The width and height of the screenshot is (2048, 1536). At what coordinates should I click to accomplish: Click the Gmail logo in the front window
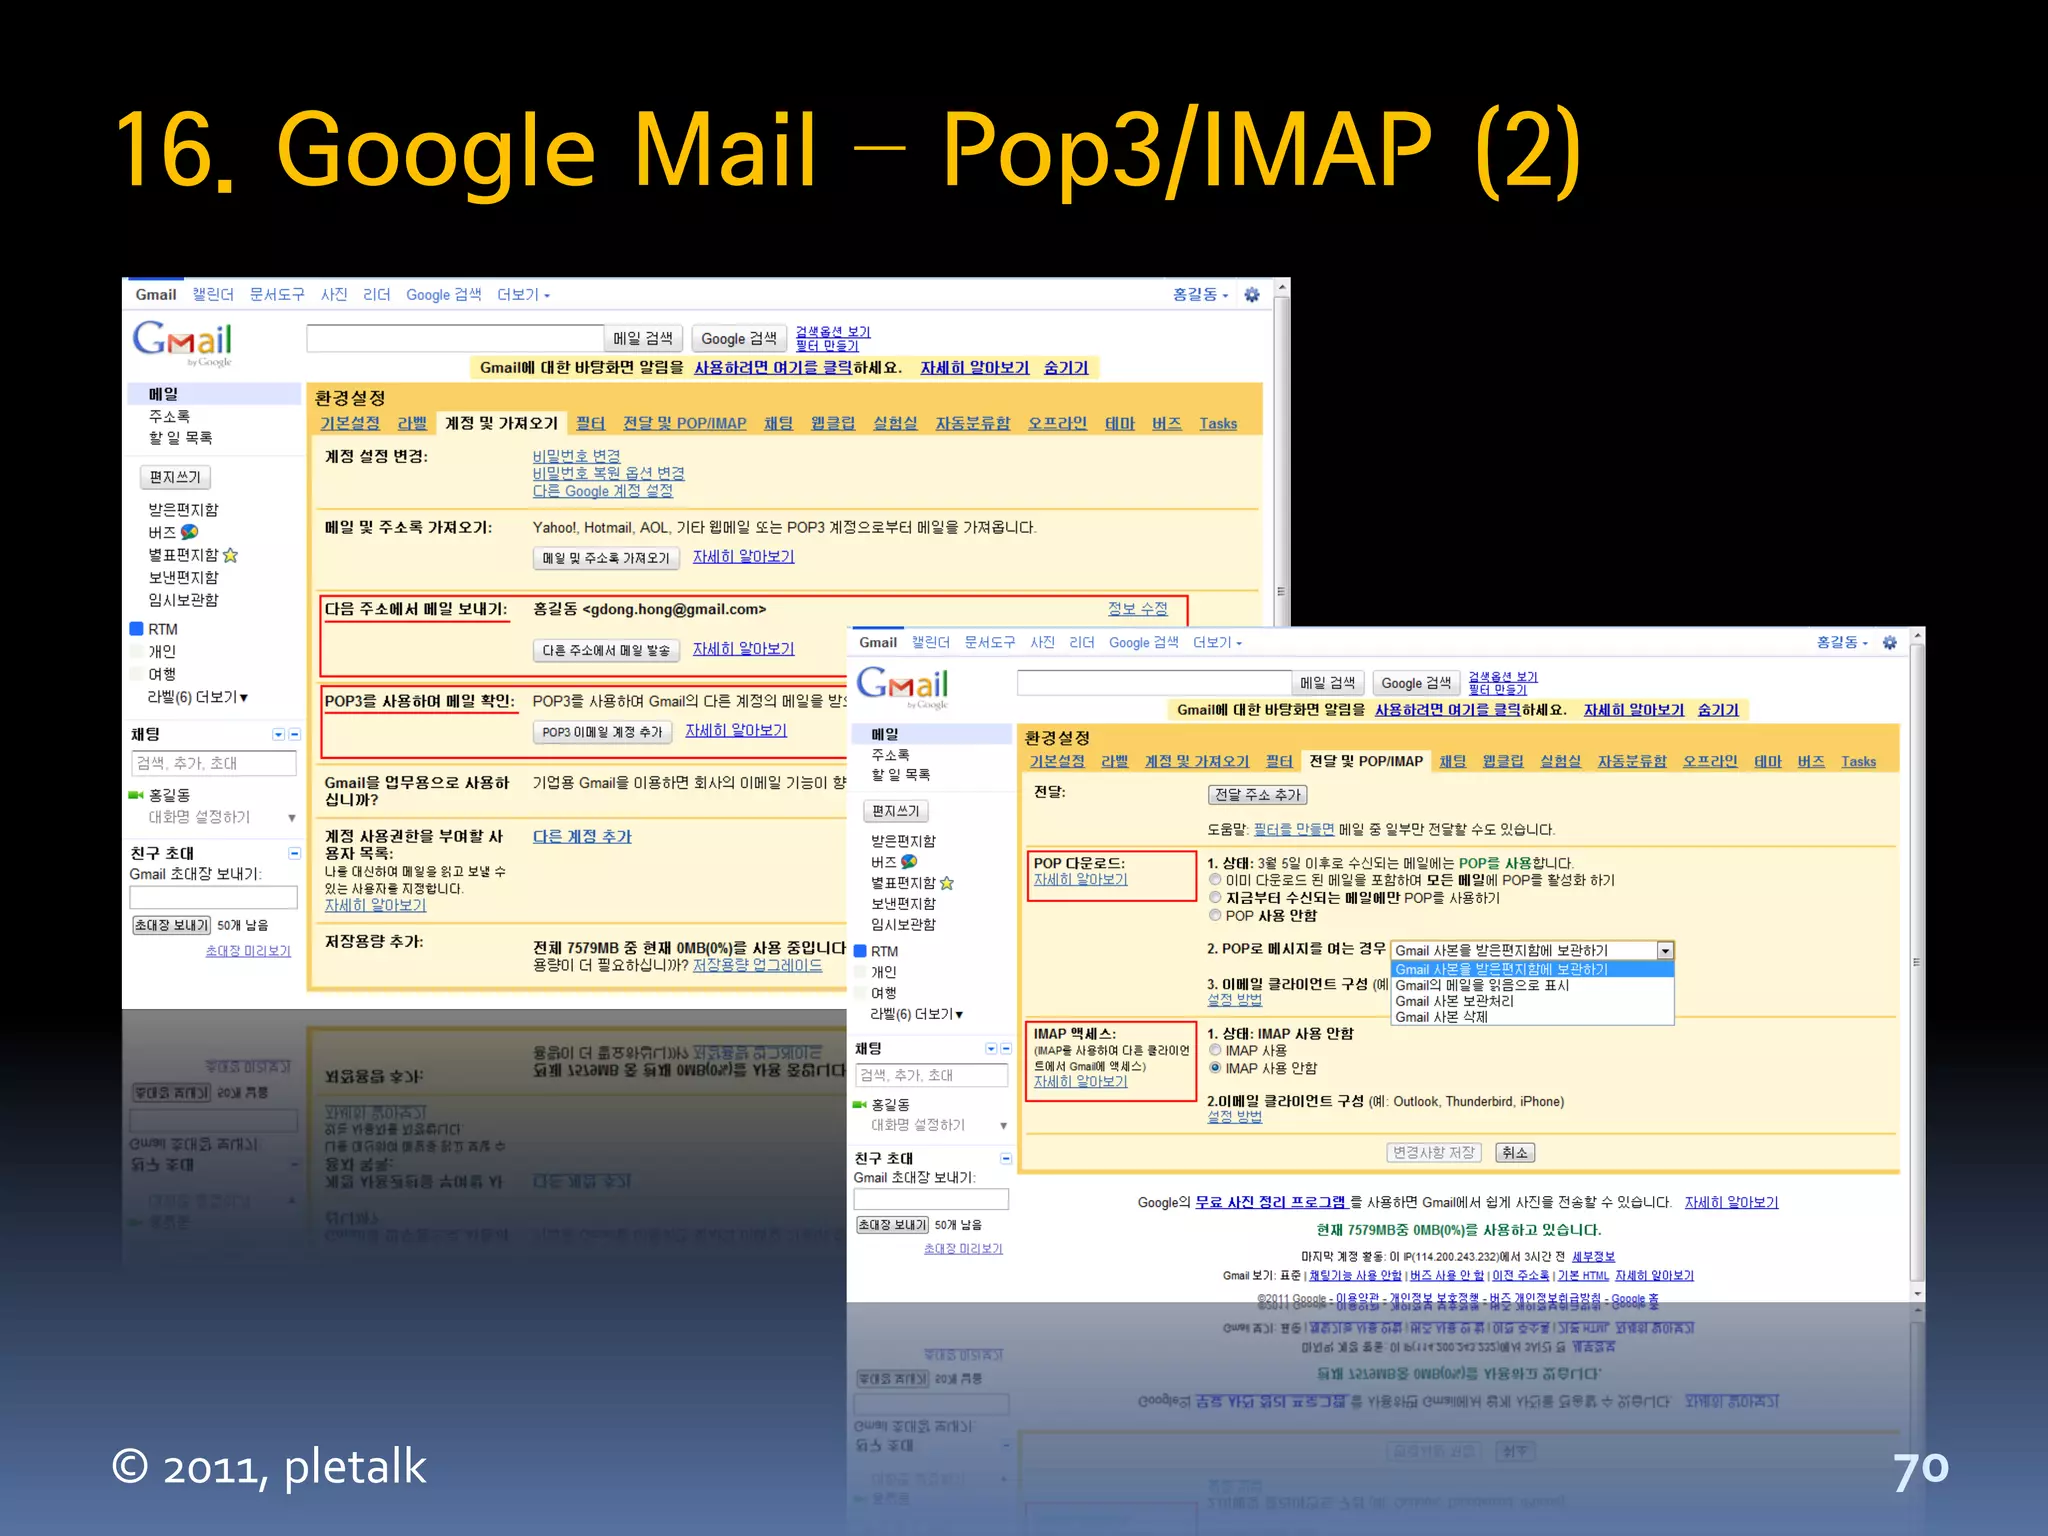(903, 686)
